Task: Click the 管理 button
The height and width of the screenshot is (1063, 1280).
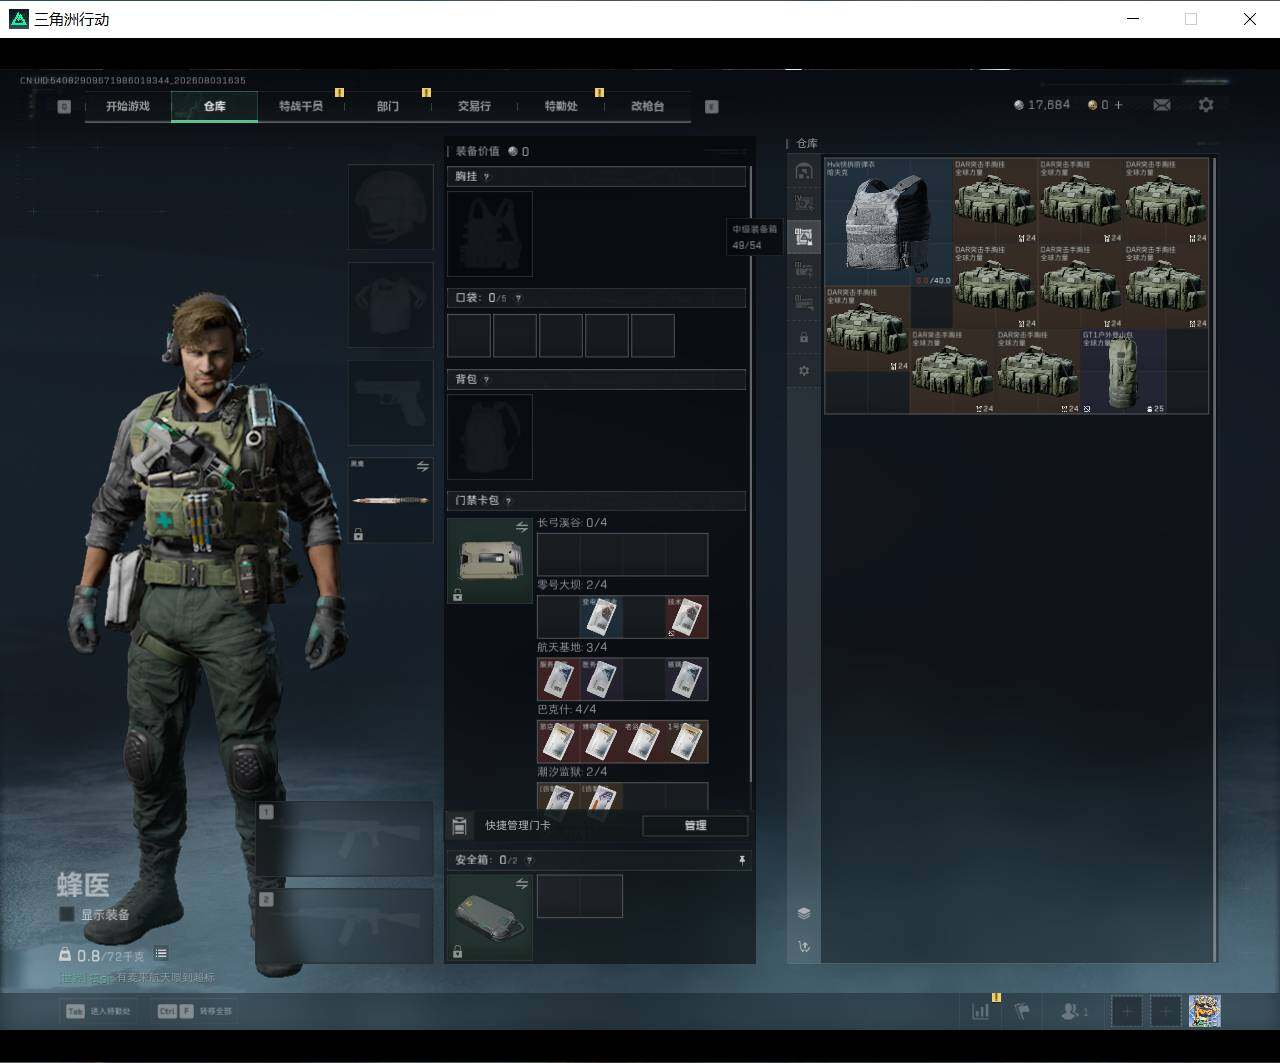Action: tap(695, 826)
